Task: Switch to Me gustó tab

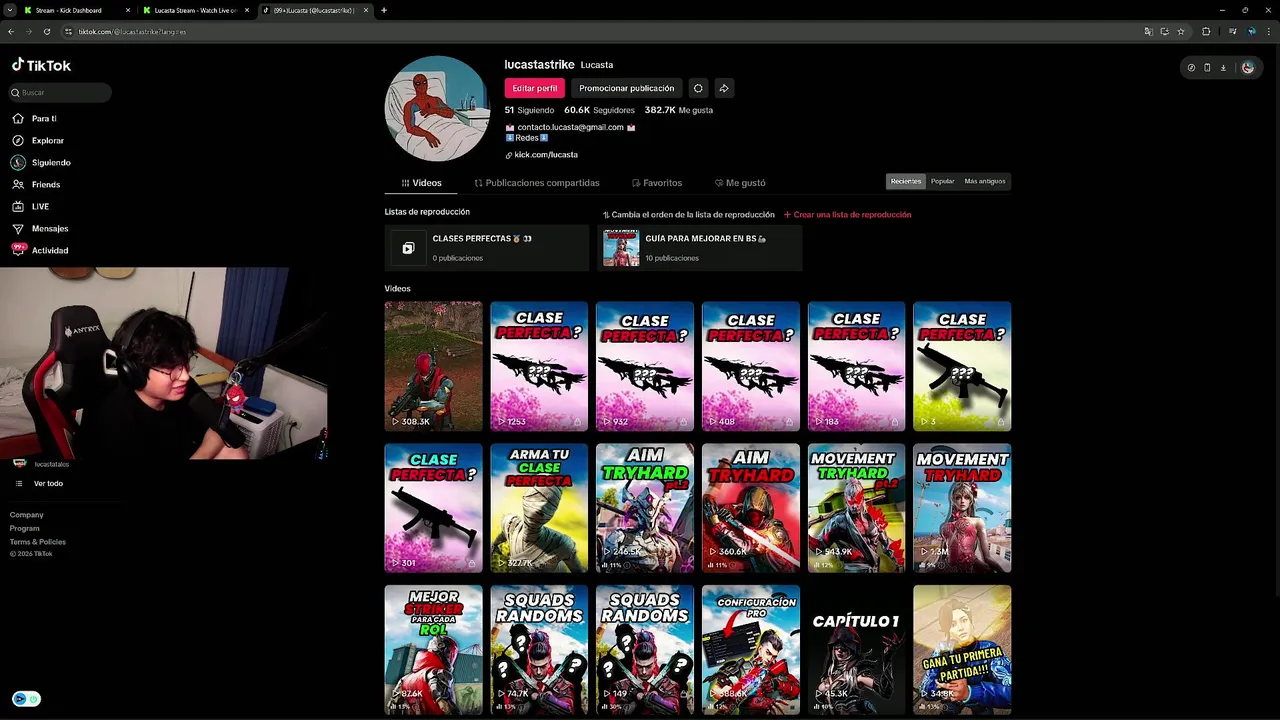Action: (x=740, y=183)
